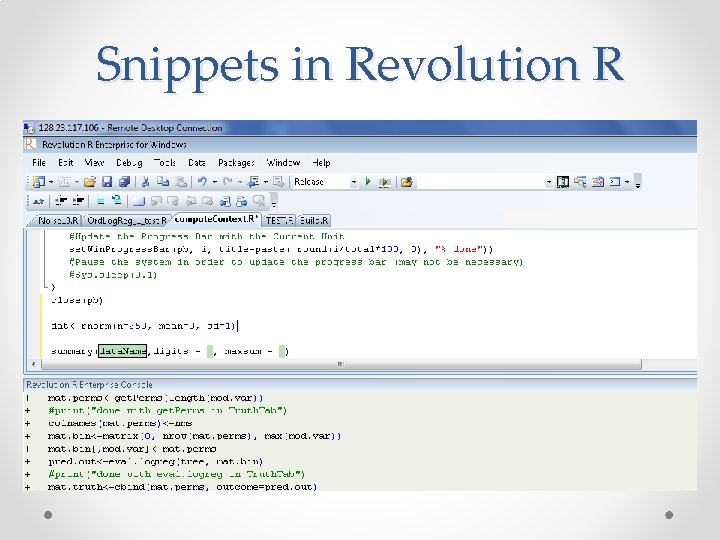The image size is (720, 540).
Task: Open the Data menu
Action: 197,163
